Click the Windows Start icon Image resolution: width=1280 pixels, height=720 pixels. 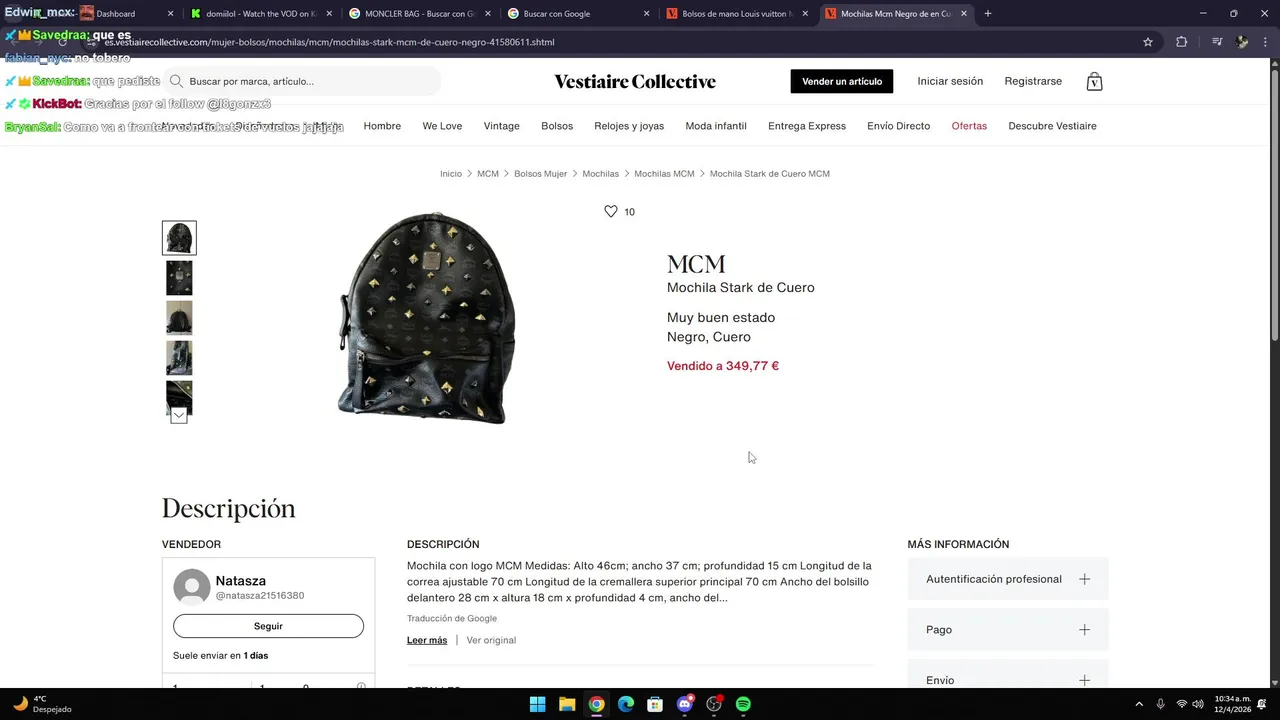537,704
